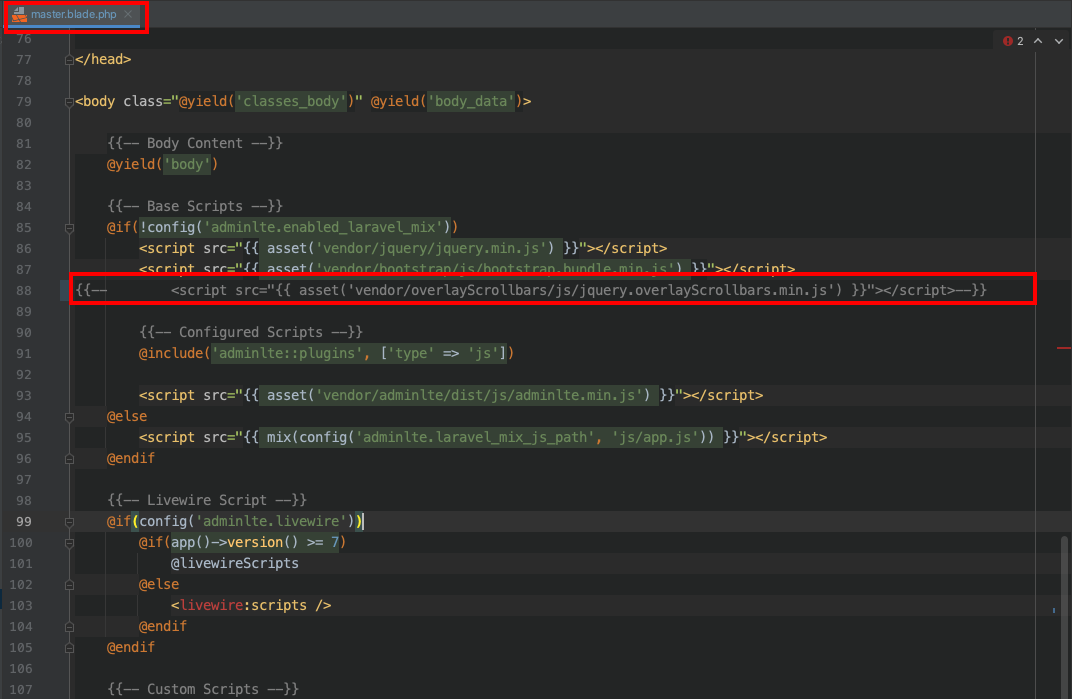Viewport: 1072px width, 699px height.
Task: Click the ['type' => 'js'] array
Action: click(443, 353)
